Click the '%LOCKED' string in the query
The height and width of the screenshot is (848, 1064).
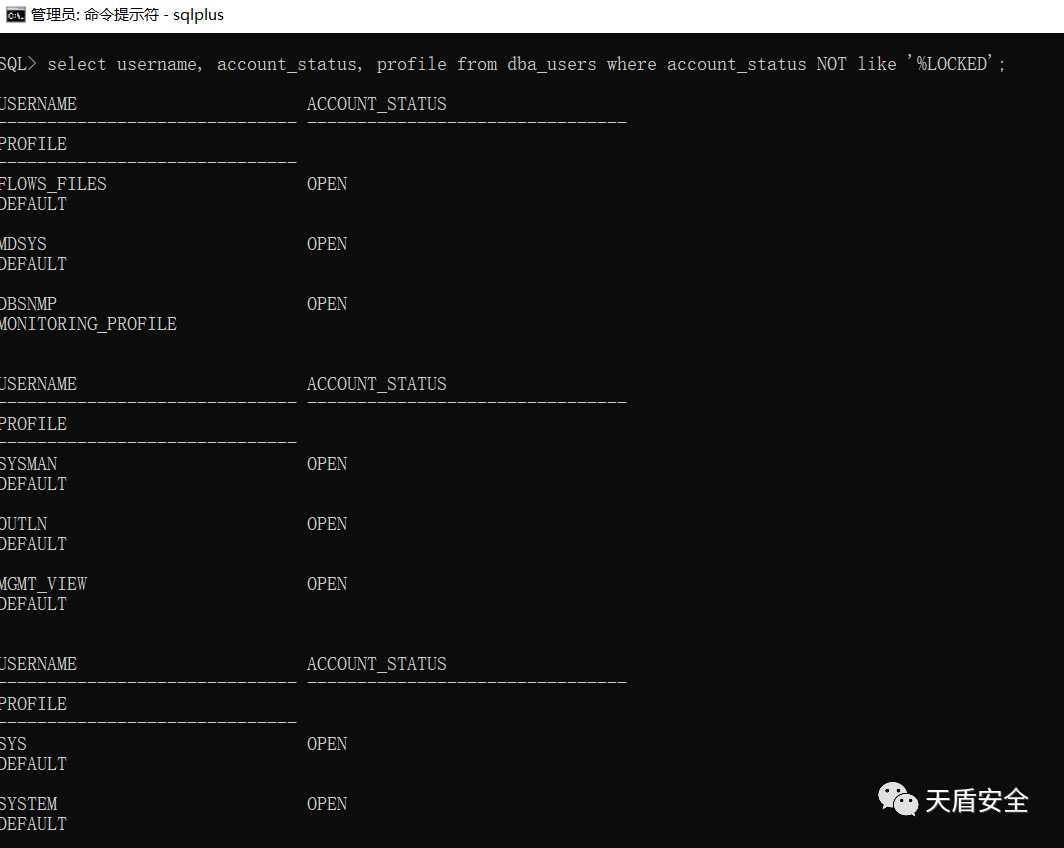point(955,64)
